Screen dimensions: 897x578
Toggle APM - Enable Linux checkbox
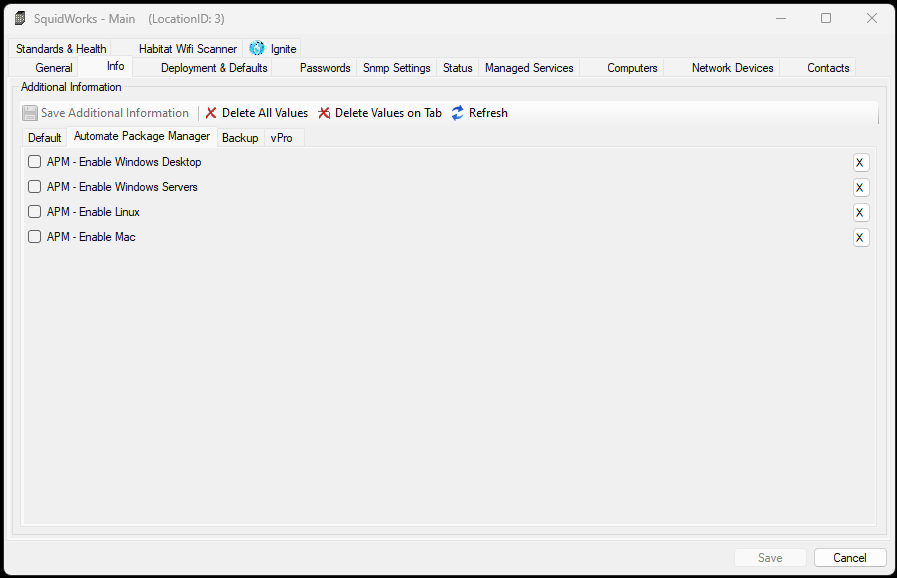pos(35,212)
